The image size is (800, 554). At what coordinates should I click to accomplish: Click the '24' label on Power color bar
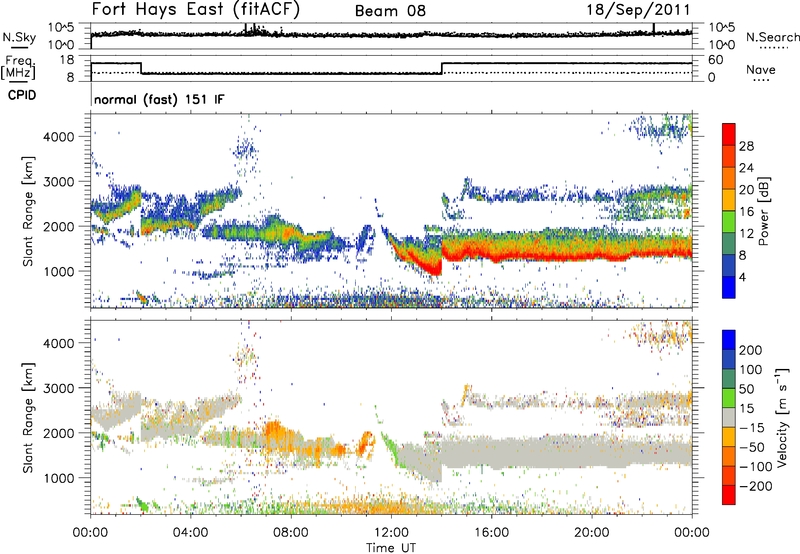click(x=746, y=168)
